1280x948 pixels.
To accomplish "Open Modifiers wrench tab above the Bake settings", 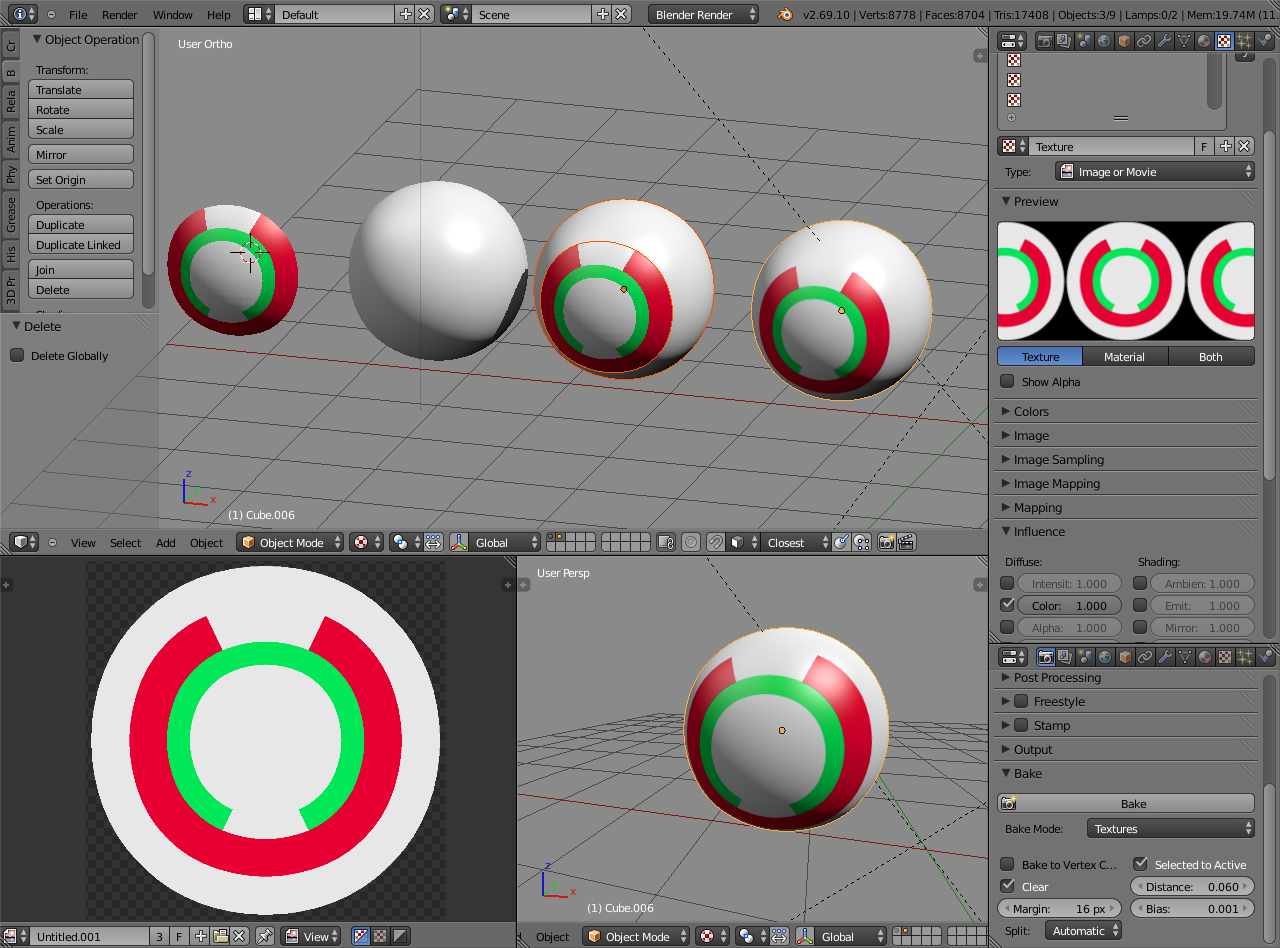I will (x=1164, y=657).
